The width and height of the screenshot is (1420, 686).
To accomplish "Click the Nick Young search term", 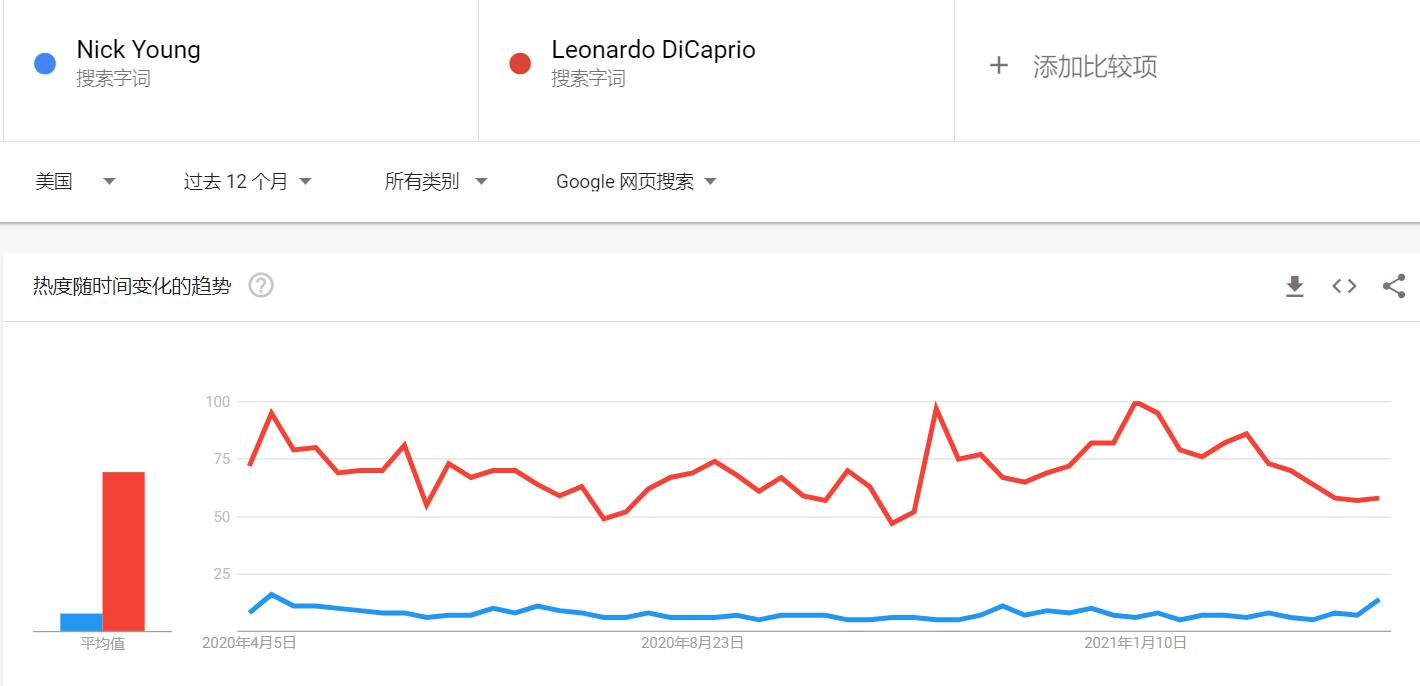I will click(x=138, y=50).
